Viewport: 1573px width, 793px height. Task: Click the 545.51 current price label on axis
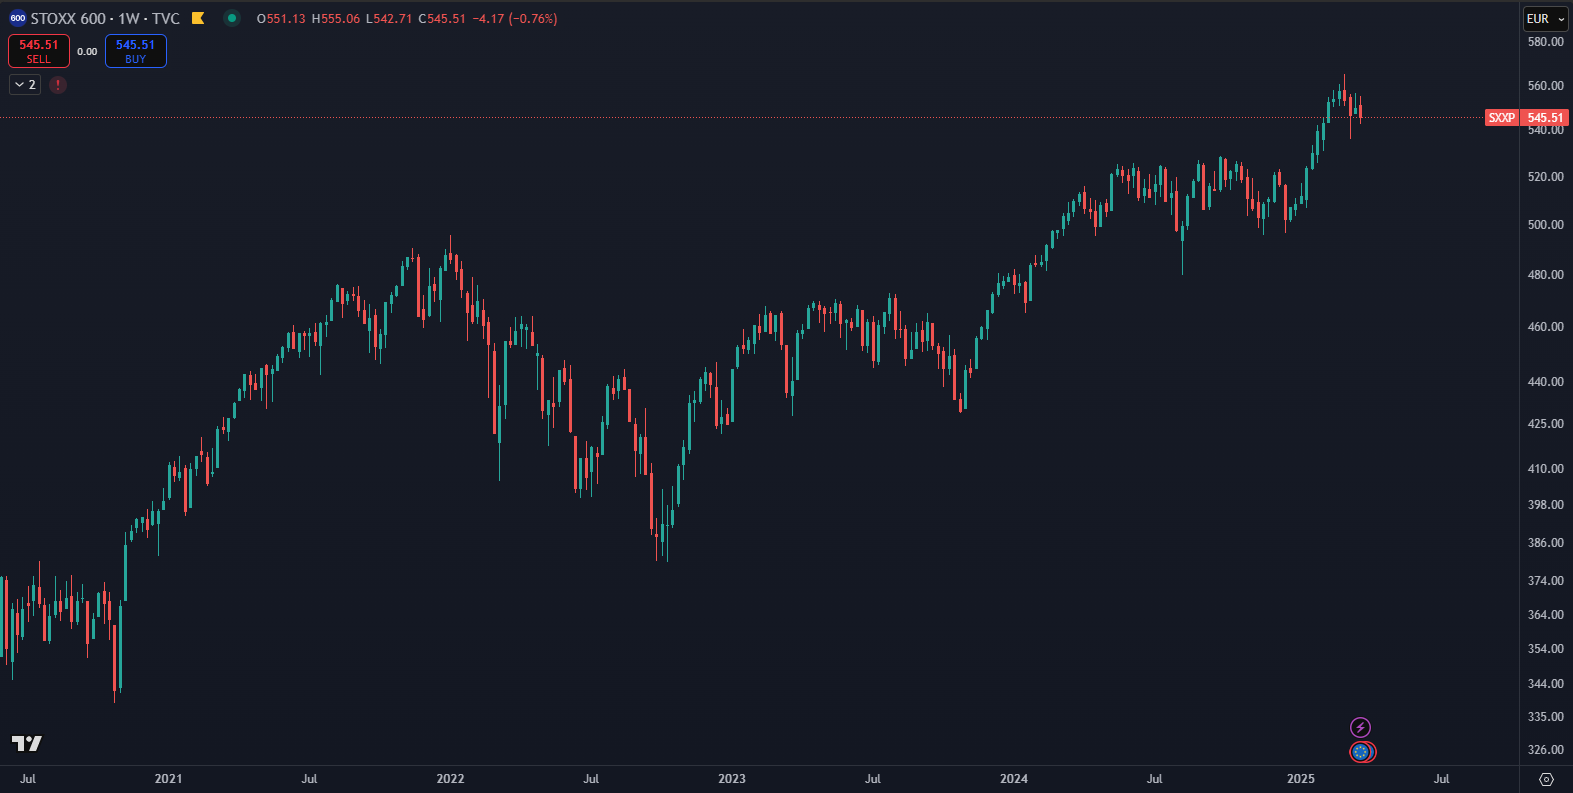(1545, 118)
